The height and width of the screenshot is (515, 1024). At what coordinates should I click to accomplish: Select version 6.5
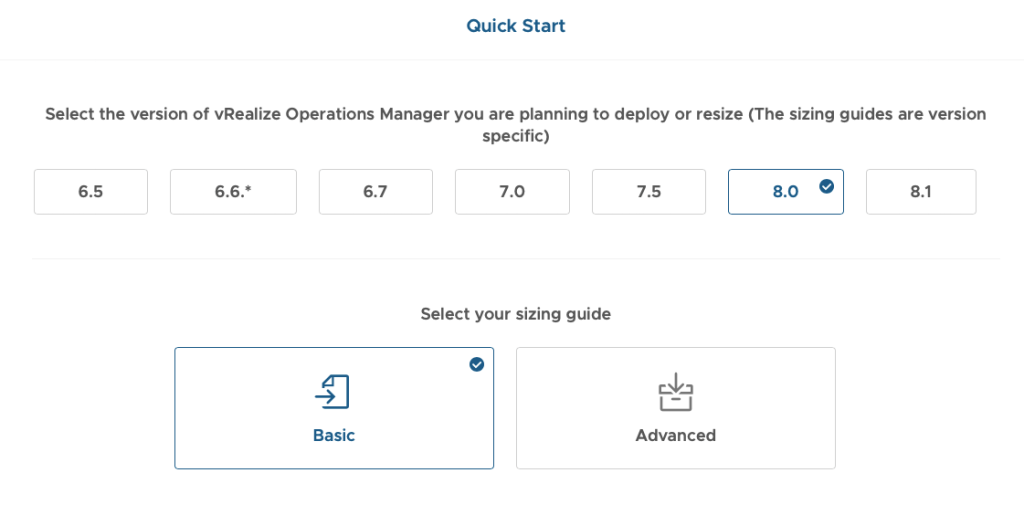click(x=90, y=192)
